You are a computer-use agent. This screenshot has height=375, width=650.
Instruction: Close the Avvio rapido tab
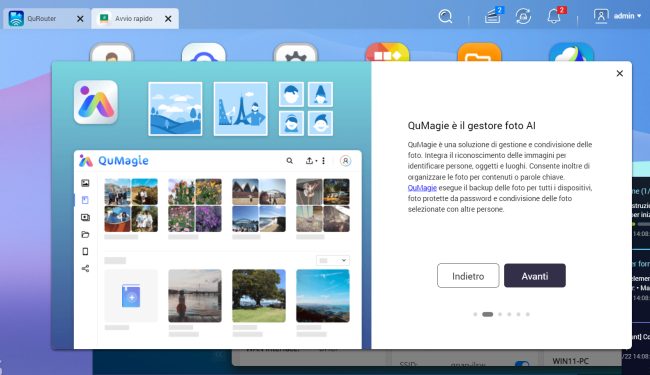[x=168, y=19]
